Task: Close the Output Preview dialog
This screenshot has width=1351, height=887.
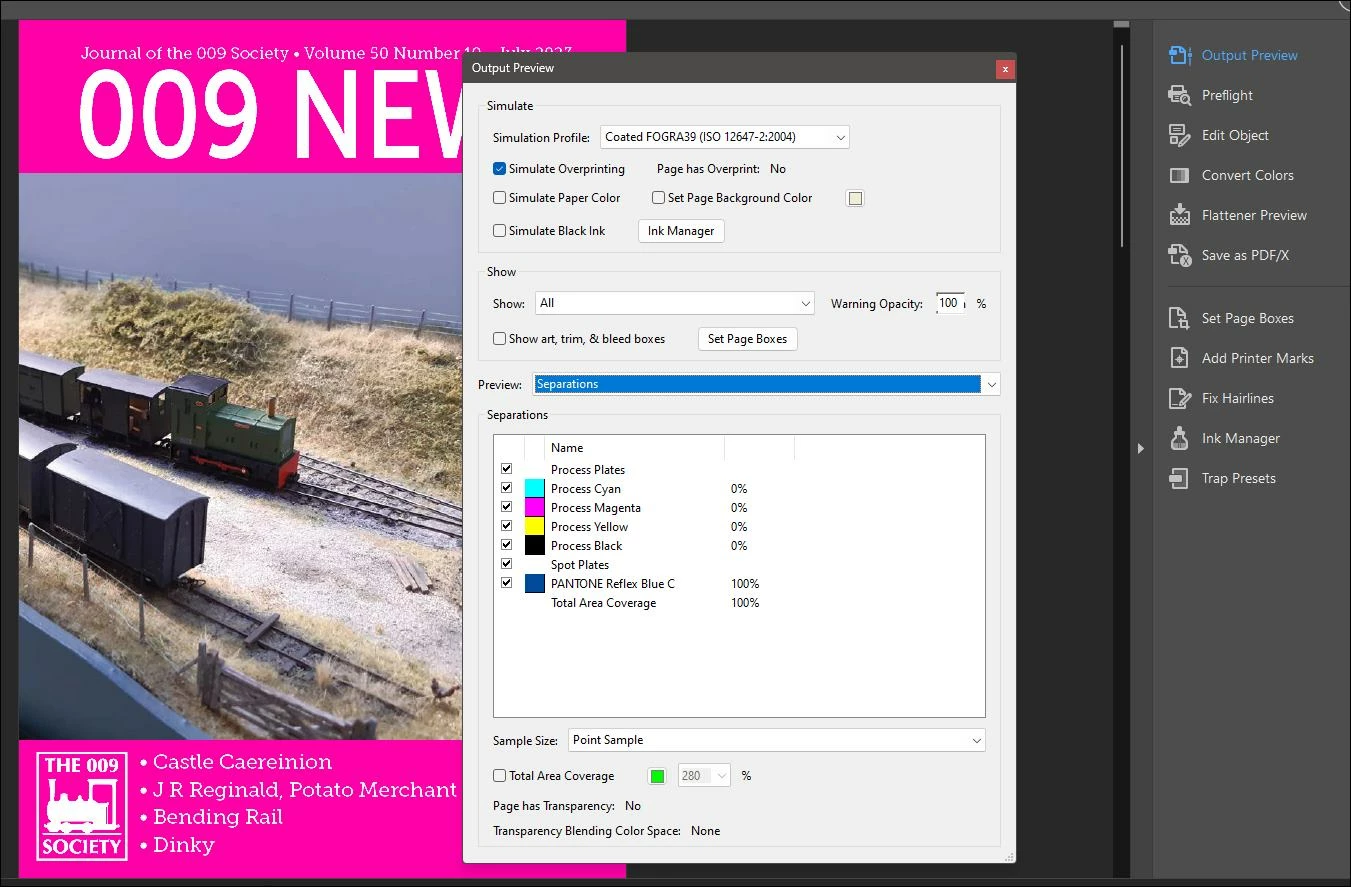Action: pos(1005,69)
